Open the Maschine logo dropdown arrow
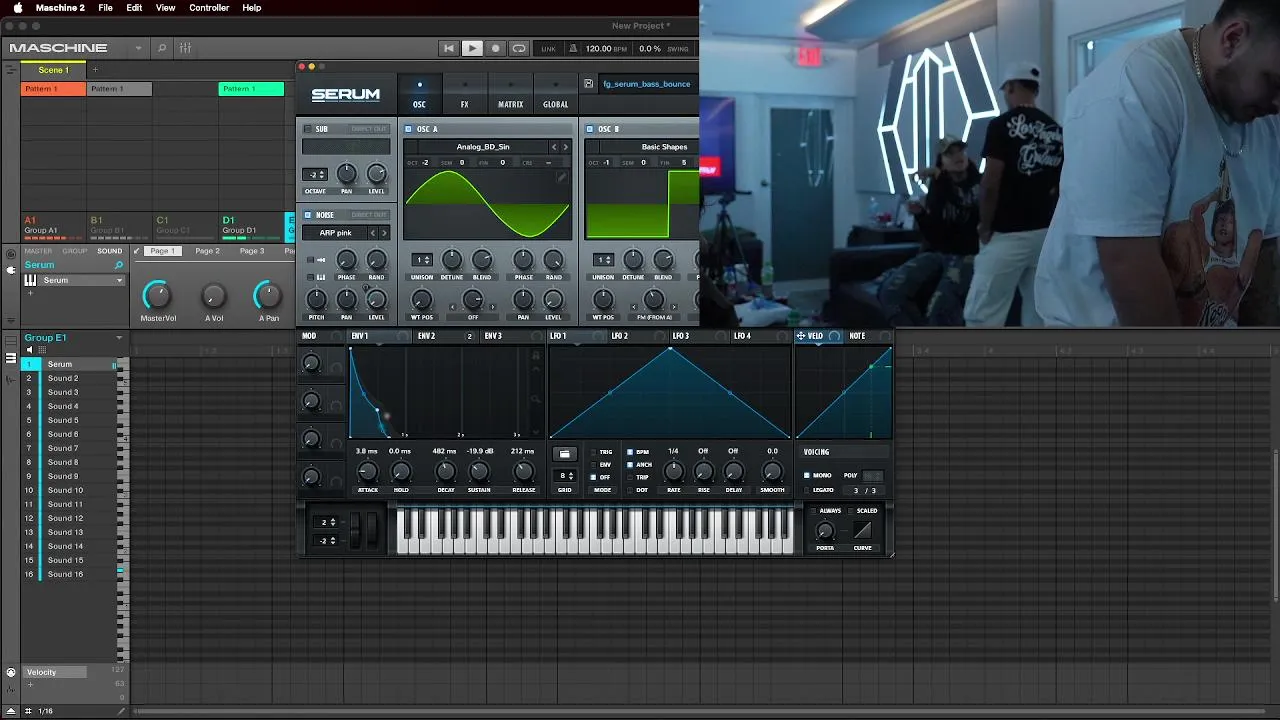1280x720 pixels. coord(138,48)
